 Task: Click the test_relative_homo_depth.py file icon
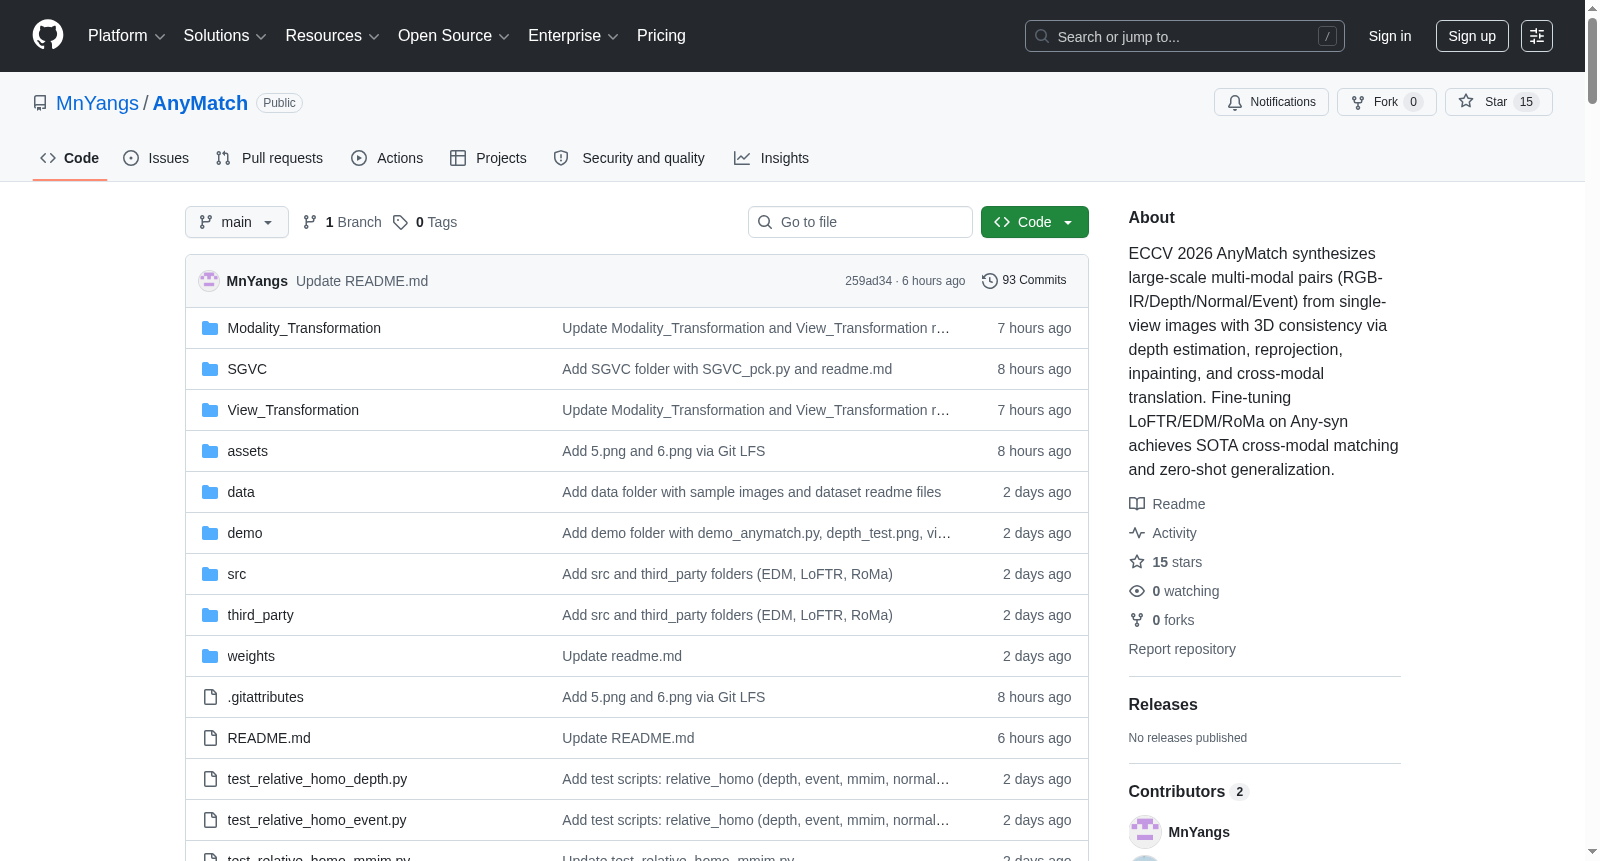point(210,779)
